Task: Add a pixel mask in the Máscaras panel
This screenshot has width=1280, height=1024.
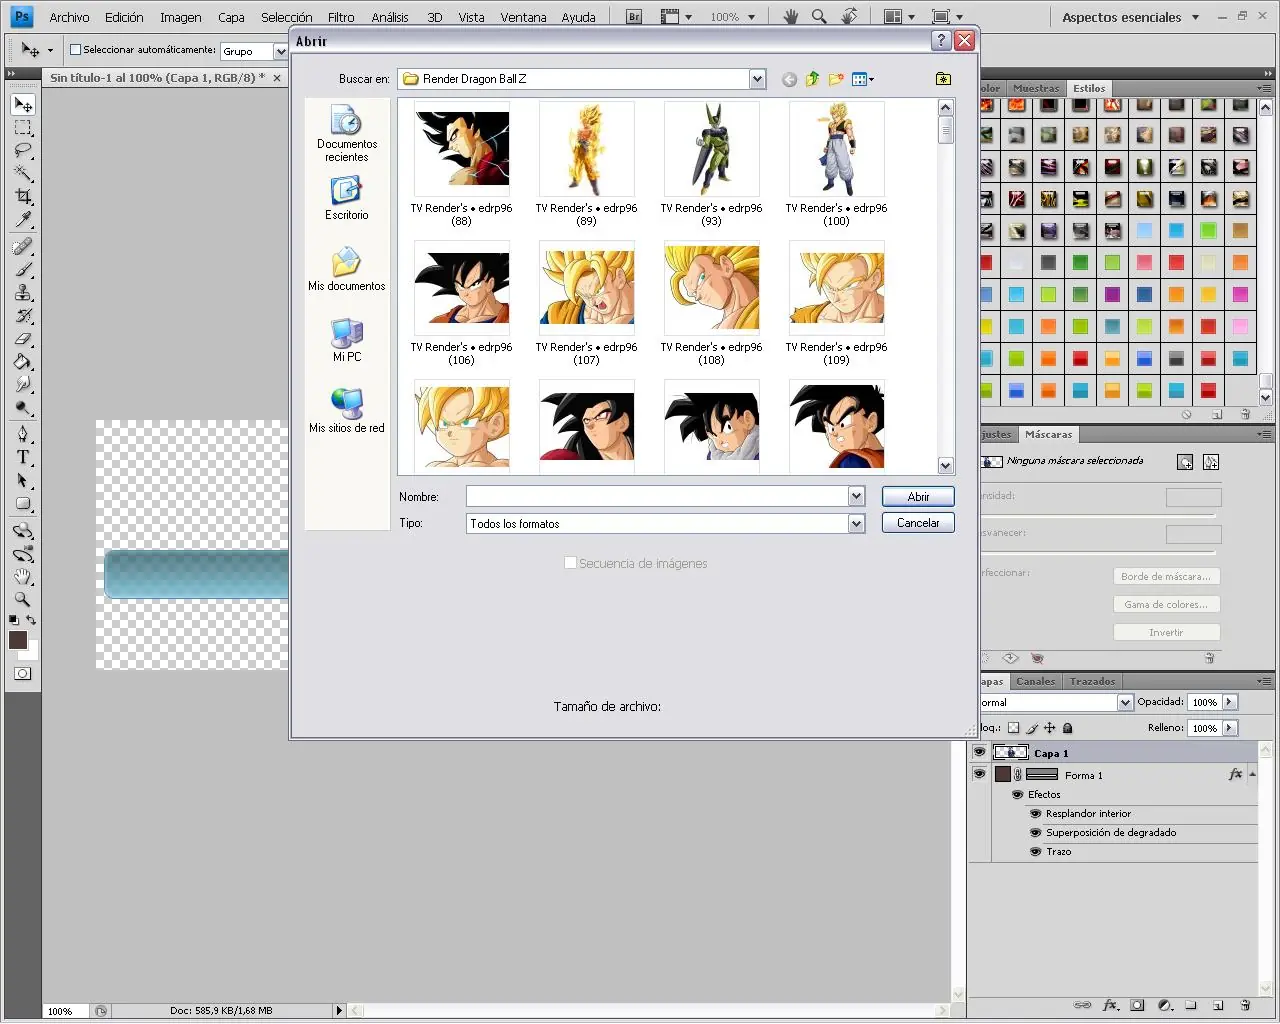Action: tap(1185, 462)
